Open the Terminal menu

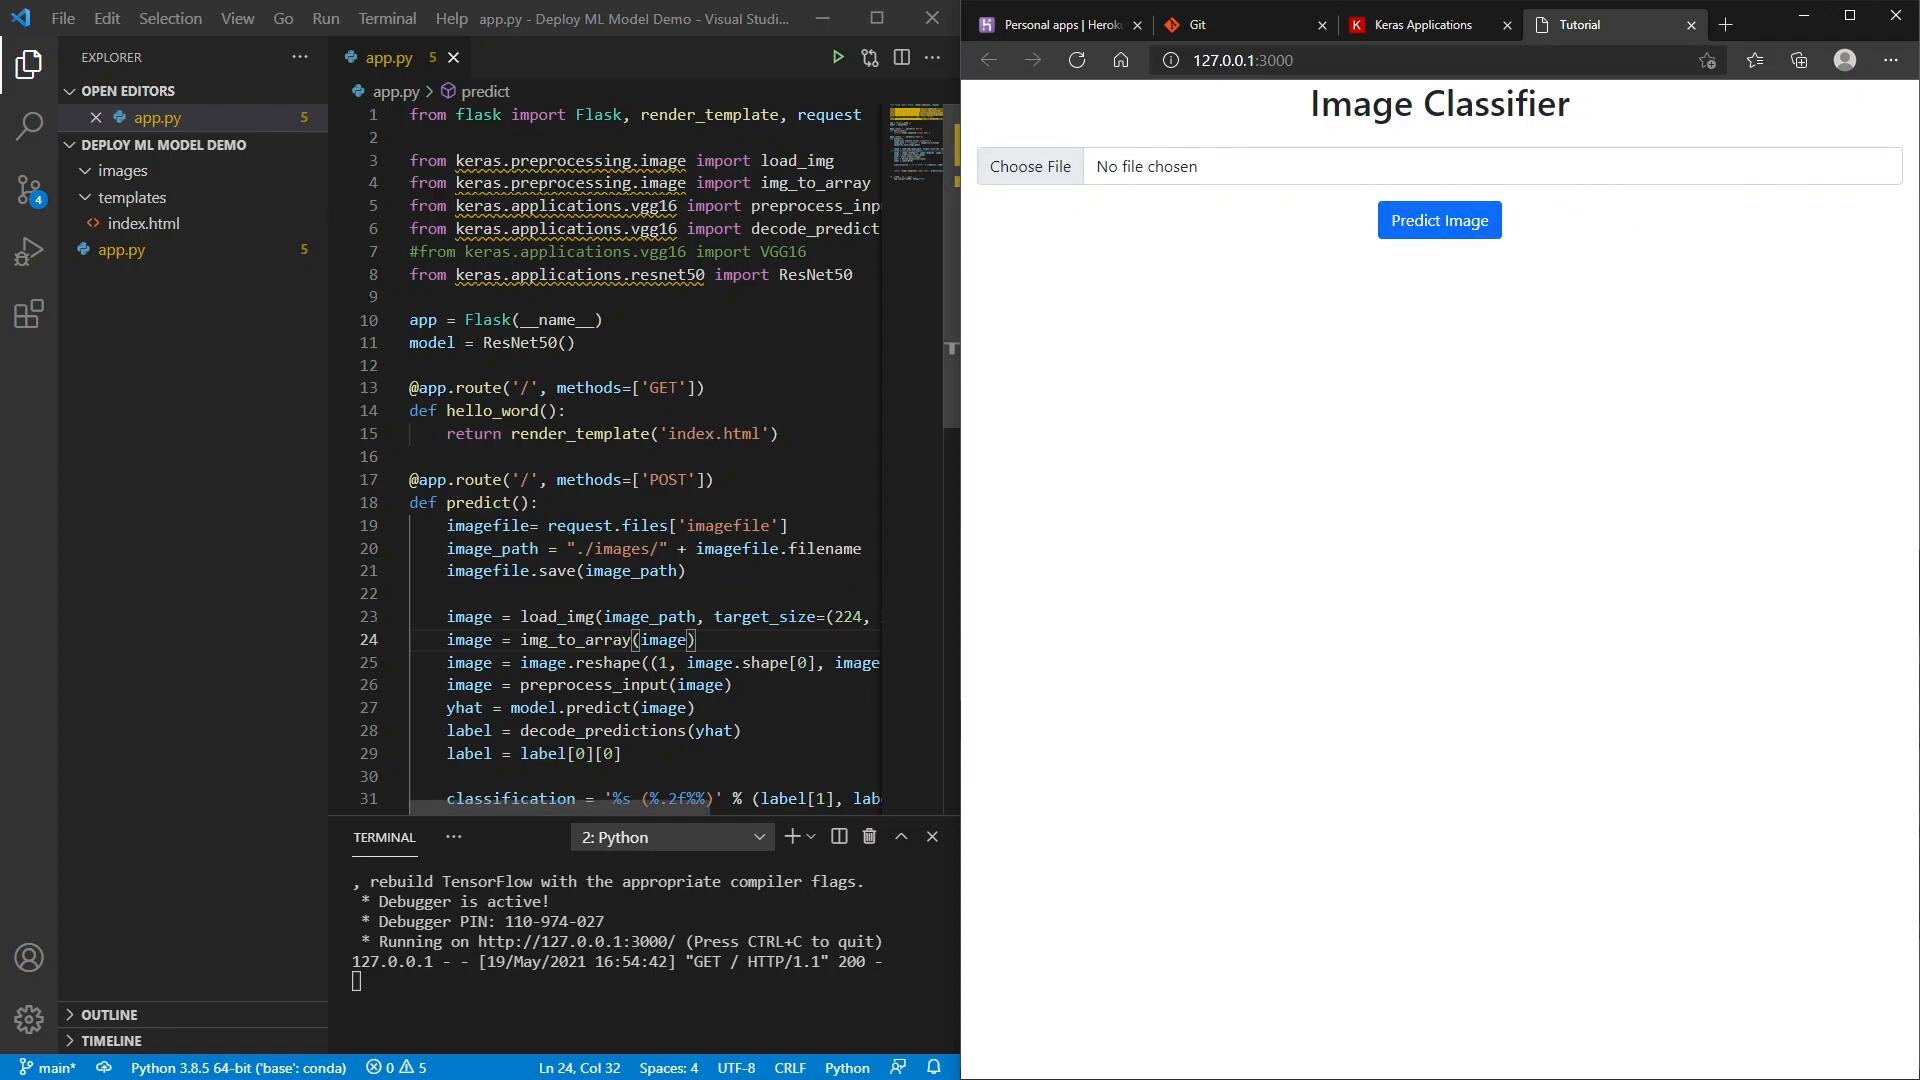click(387, 18)
